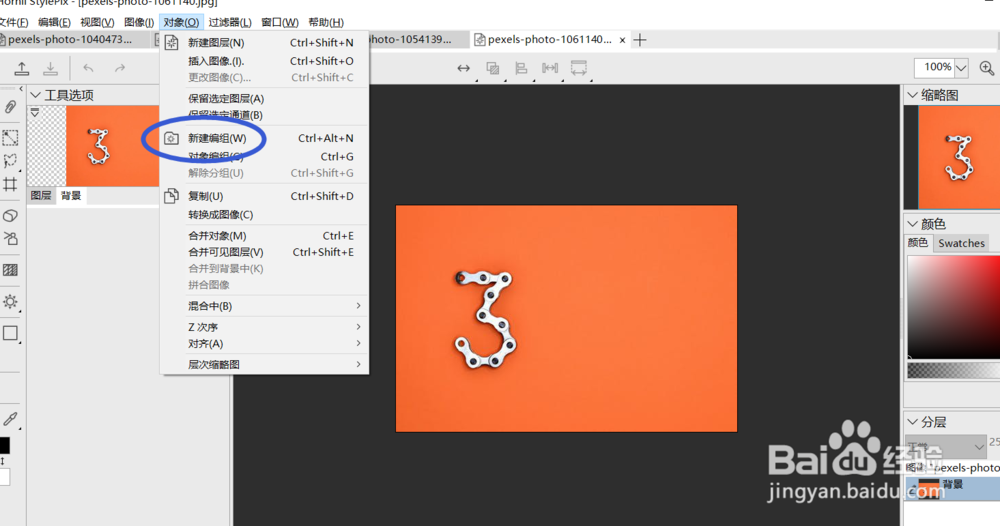
Task: Expand the 混合中(B) submenu
Action: (264, 306)
